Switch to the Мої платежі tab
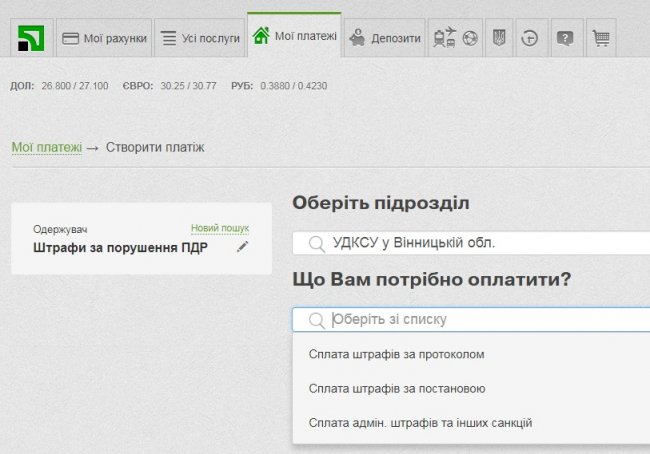Viewport: 650px width, 454px height. pos(294,37)
